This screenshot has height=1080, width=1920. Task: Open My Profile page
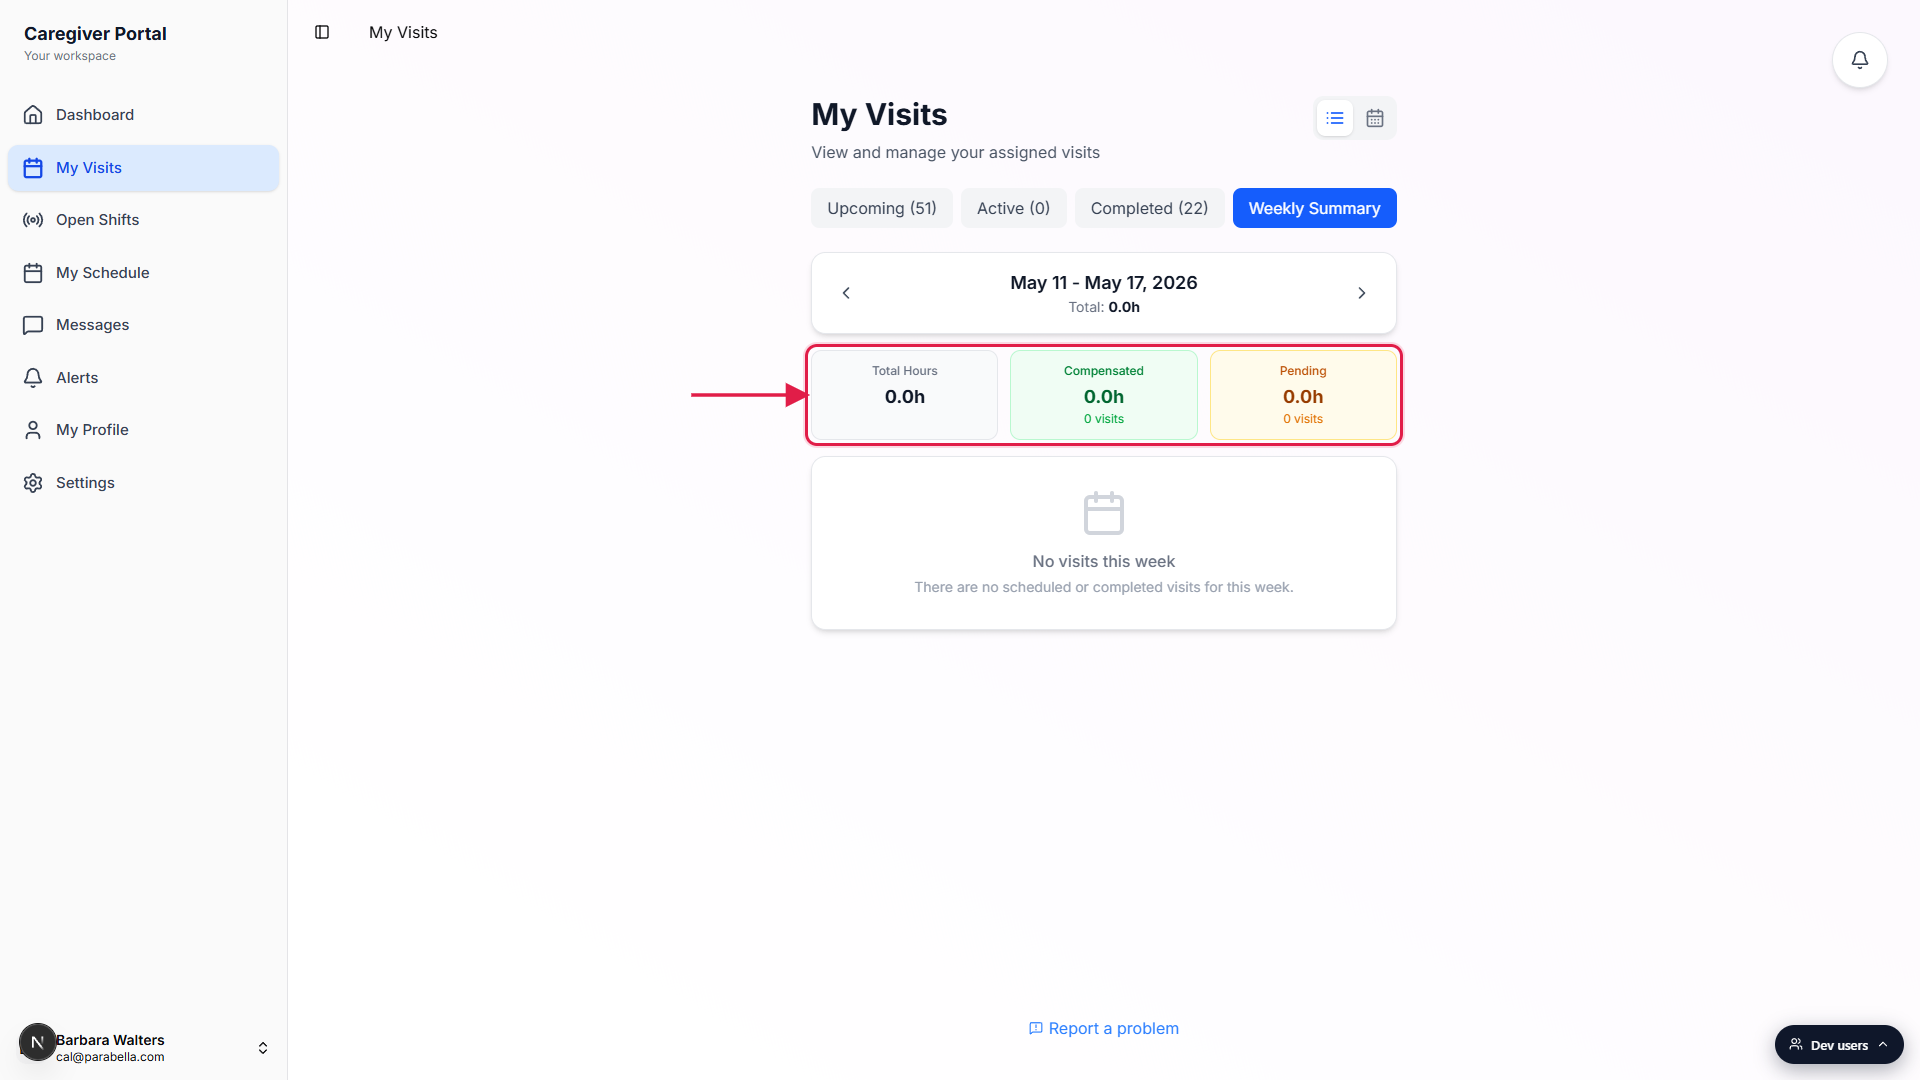[x=143, y=430]
